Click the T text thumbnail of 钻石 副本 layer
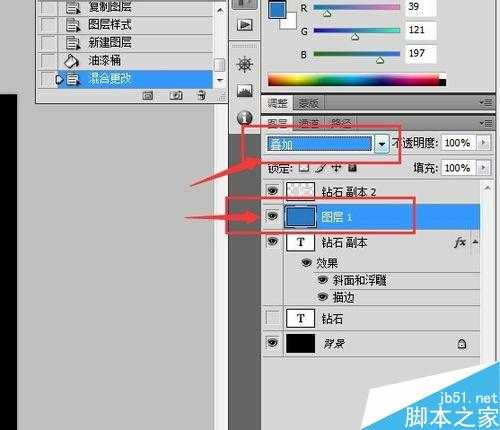500x430 pixels. [300, 242]
